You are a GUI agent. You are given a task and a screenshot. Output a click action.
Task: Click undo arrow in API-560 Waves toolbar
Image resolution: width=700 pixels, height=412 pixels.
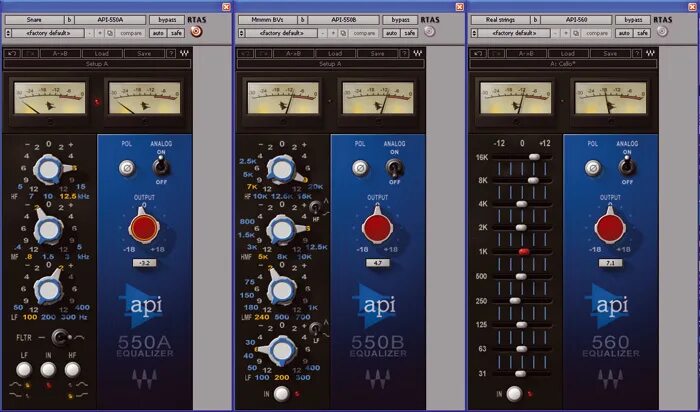478,54
